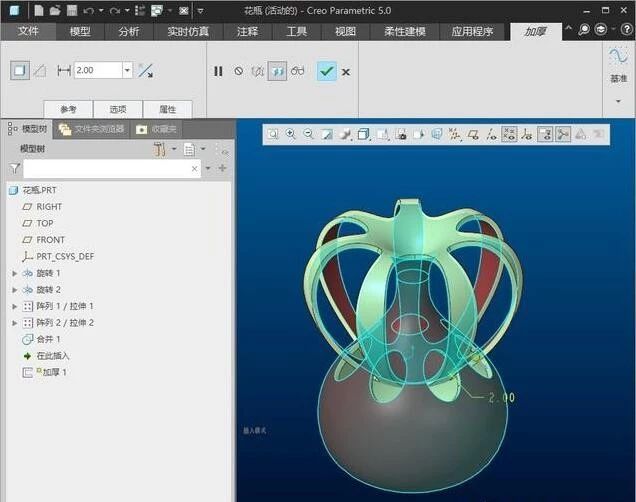Screen dimensions: 636x502
Task: Zoom in using the graphics toolbar magnifier
Action: (290, 134)
